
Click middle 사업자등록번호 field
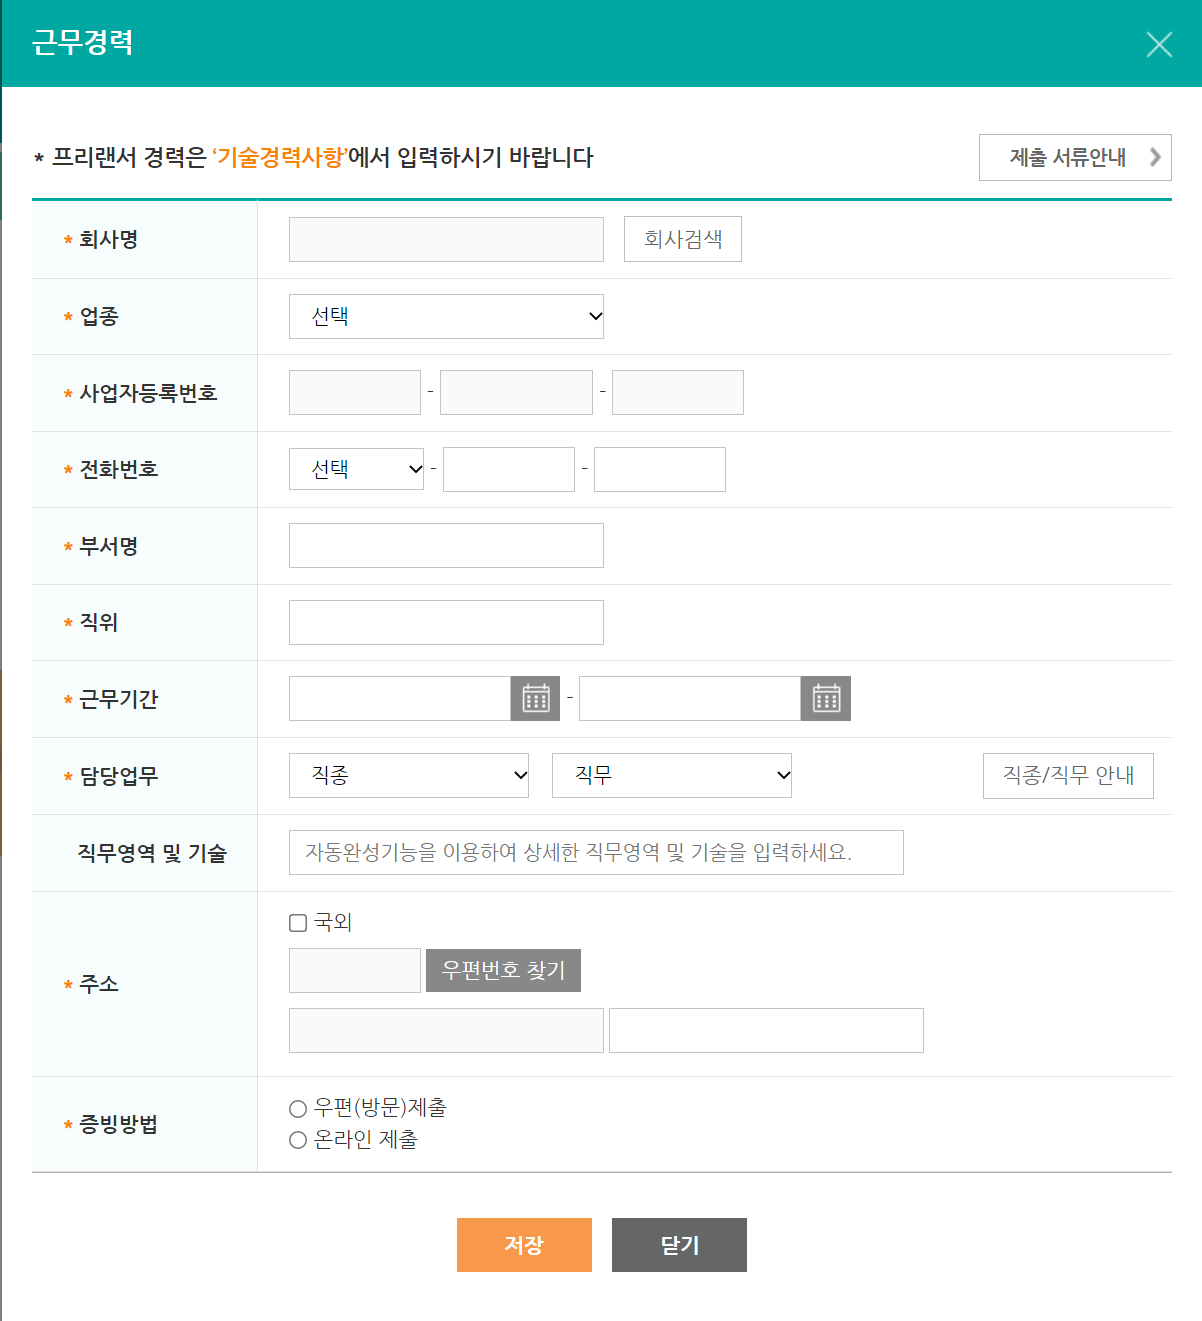(x=516, y=392)
